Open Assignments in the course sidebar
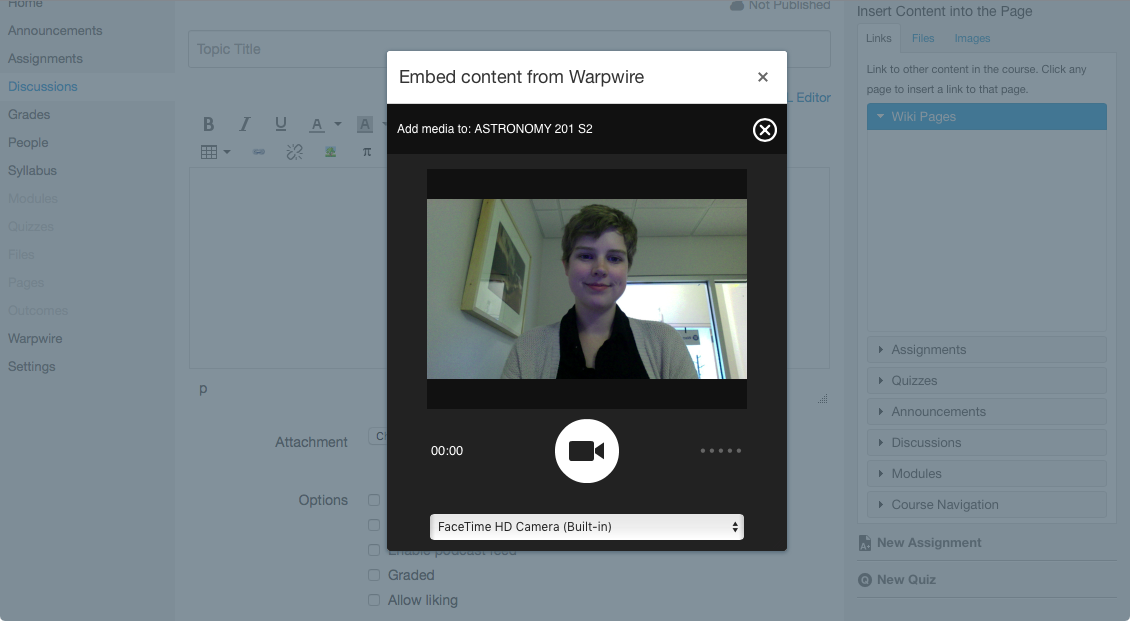Viewport: 1130px width, 621px height. pos(45,59)
